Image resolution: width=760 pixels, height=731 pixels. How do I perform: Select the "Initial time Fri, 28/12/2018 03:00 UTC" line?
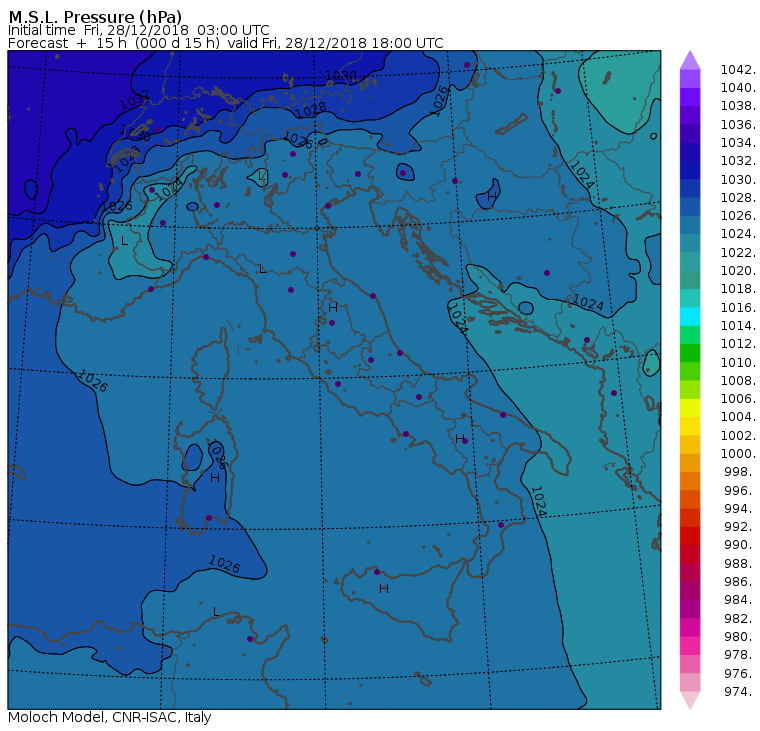tap(139, 30)
